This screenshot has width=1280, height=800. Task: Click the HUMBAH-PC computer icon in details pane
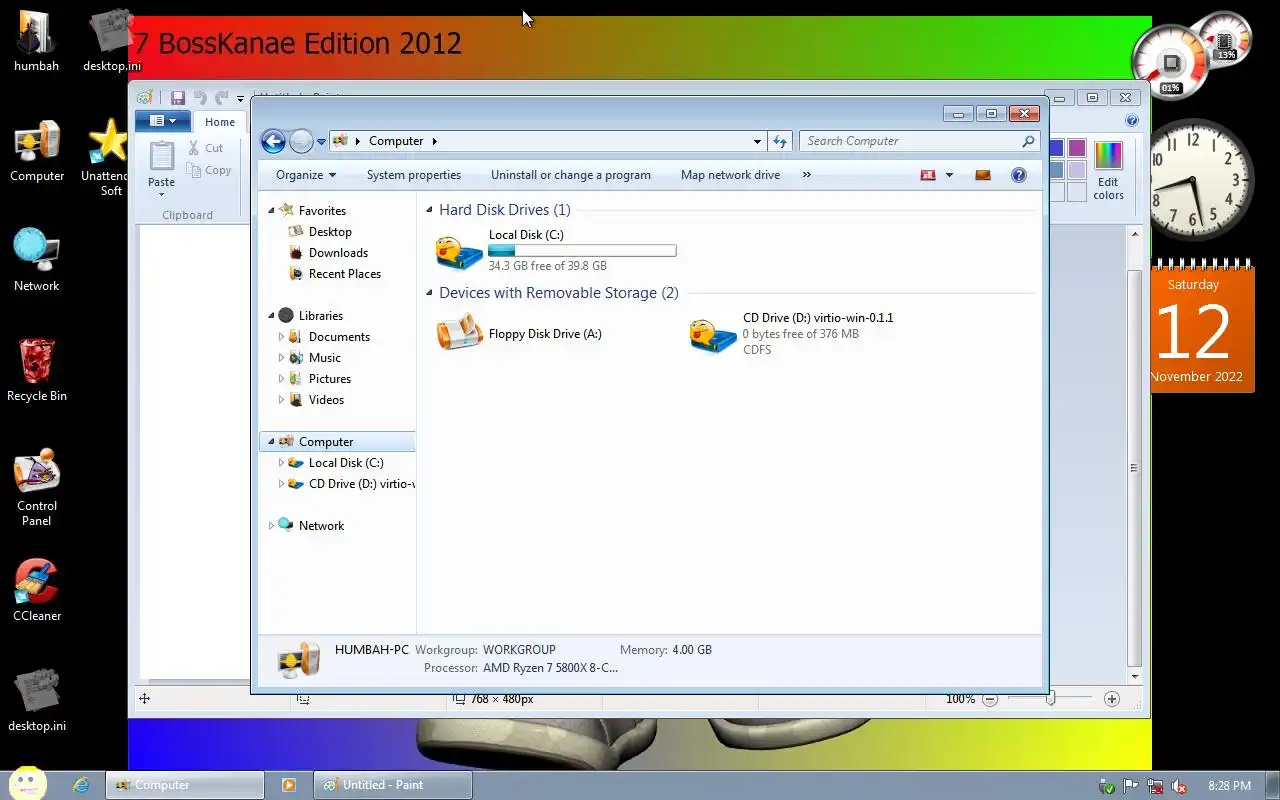click(x=299, y=660)
